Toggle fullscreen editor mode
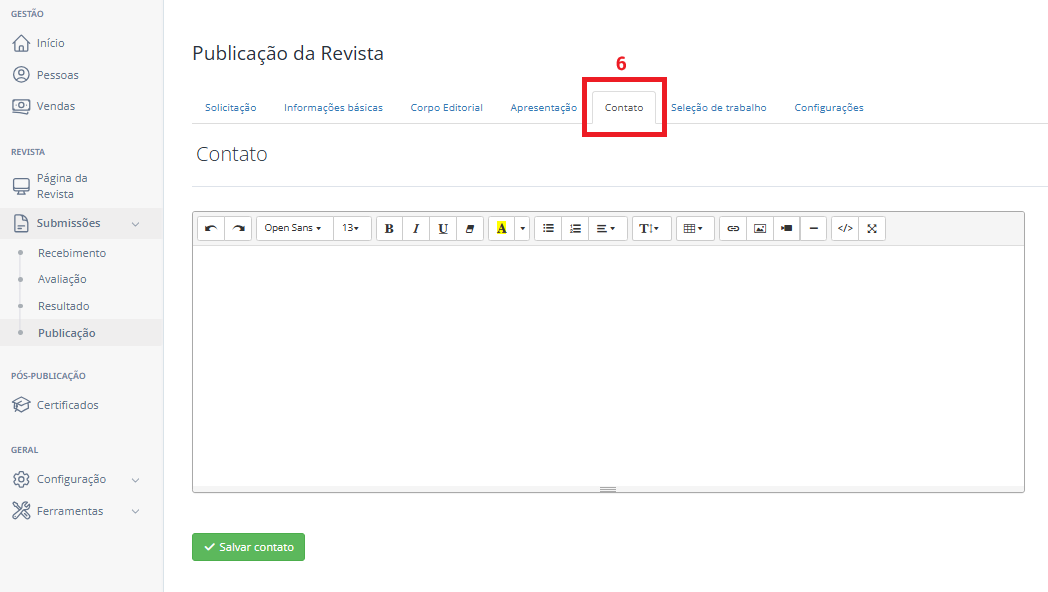 pos(872,229)
